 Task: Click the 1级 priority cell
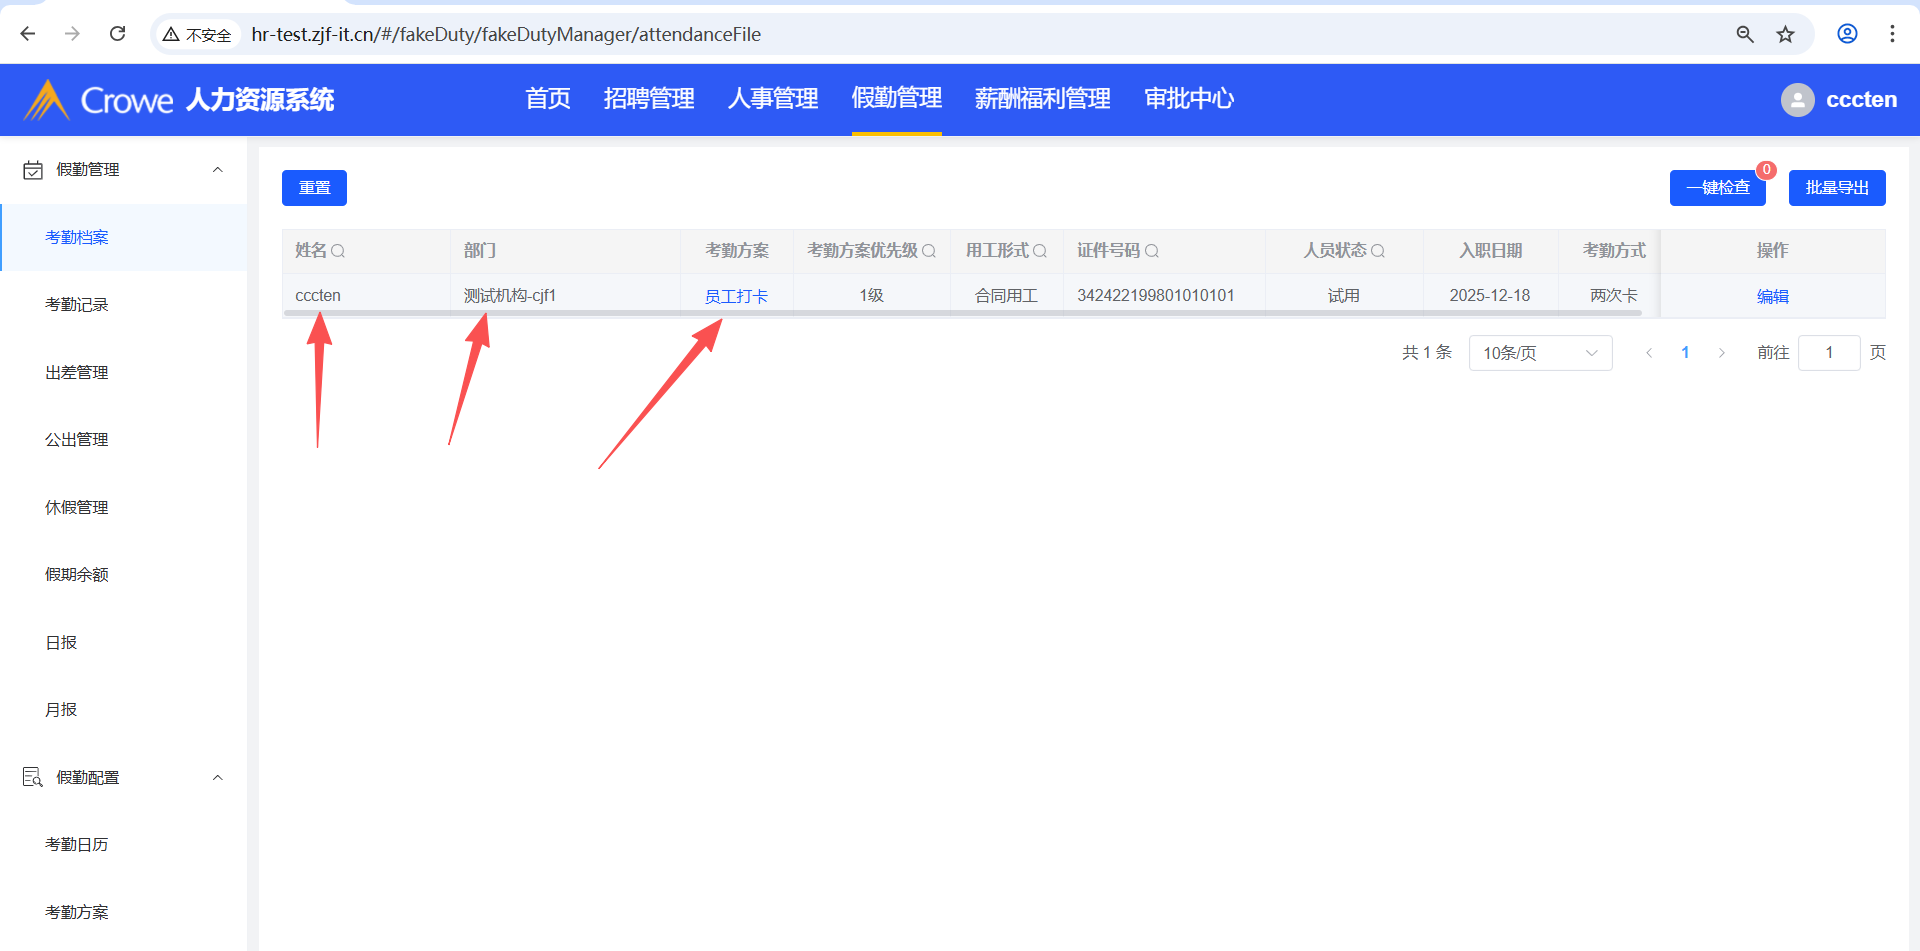tap(871, 296)
